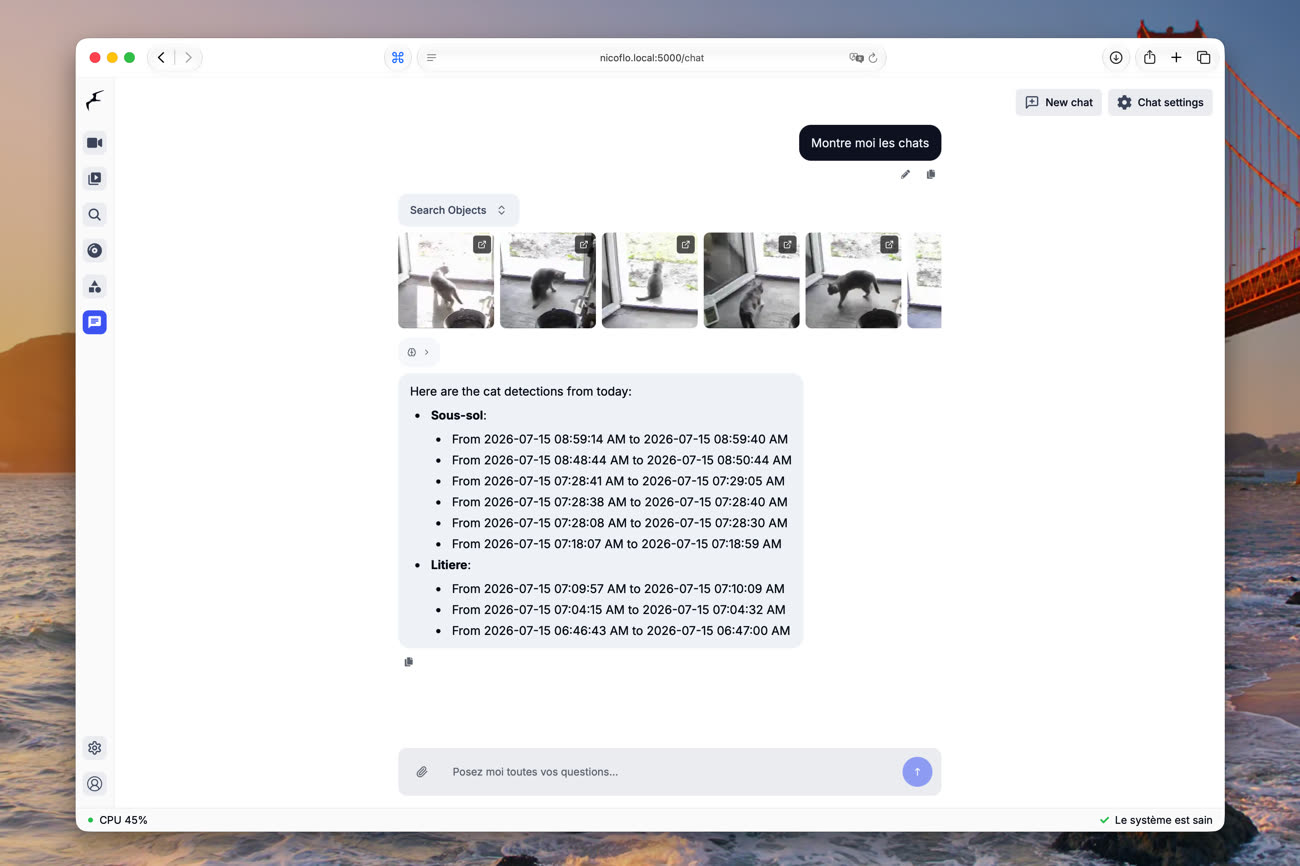
Task: Click the 08:48:44 AM detection row
Action: (622, 460)
